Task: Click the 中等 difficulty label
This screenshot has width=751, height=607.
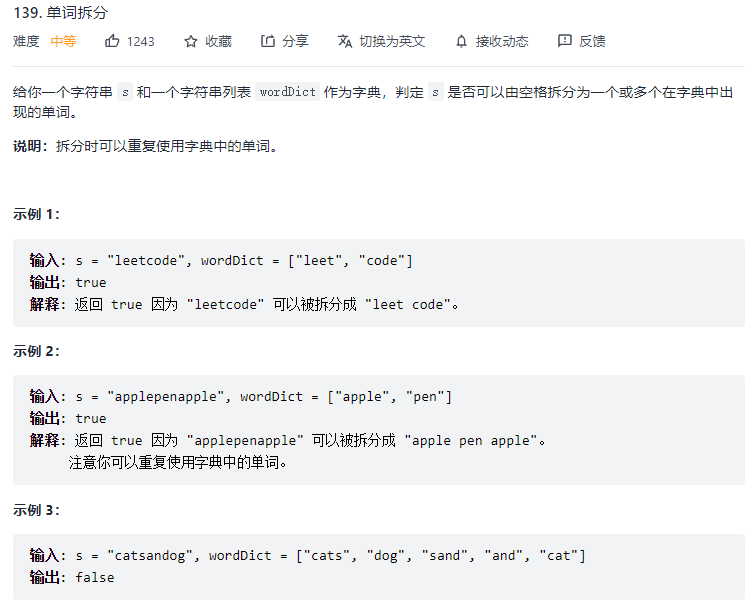Action: point(63,41)
